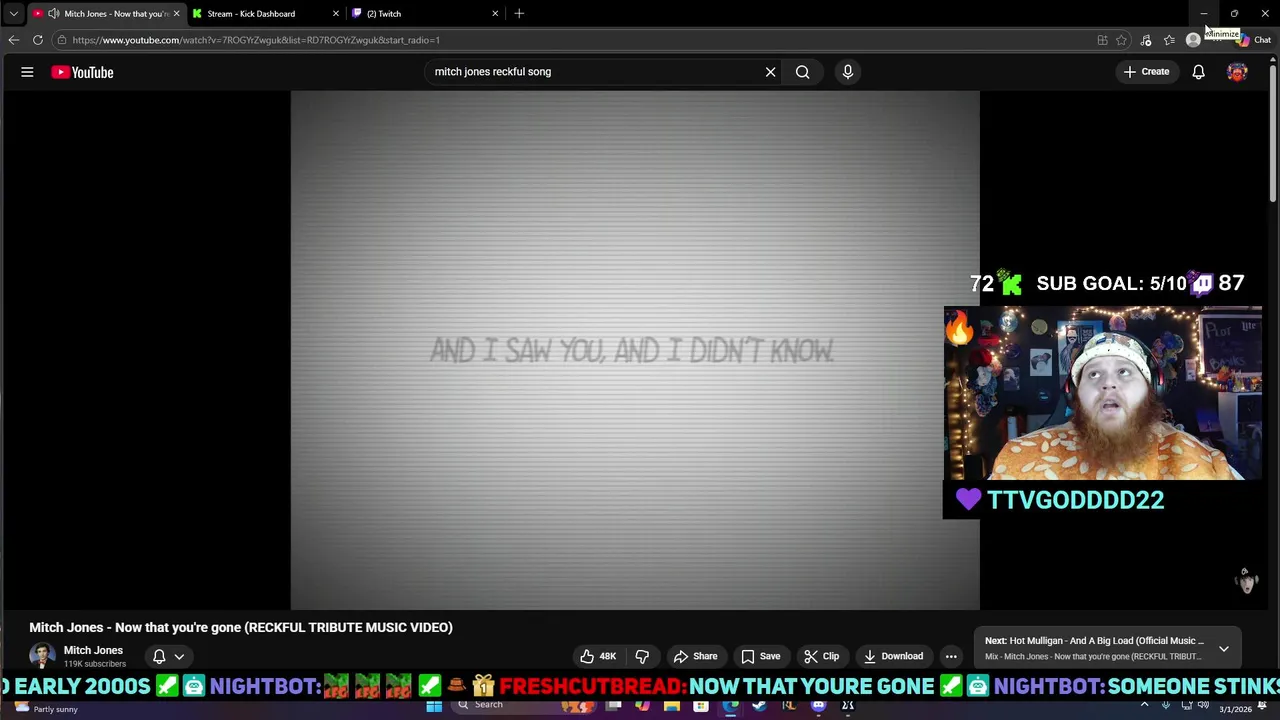The image size is (1280, 720).
Task: Save video to a playlist
Action: [761, 656]
